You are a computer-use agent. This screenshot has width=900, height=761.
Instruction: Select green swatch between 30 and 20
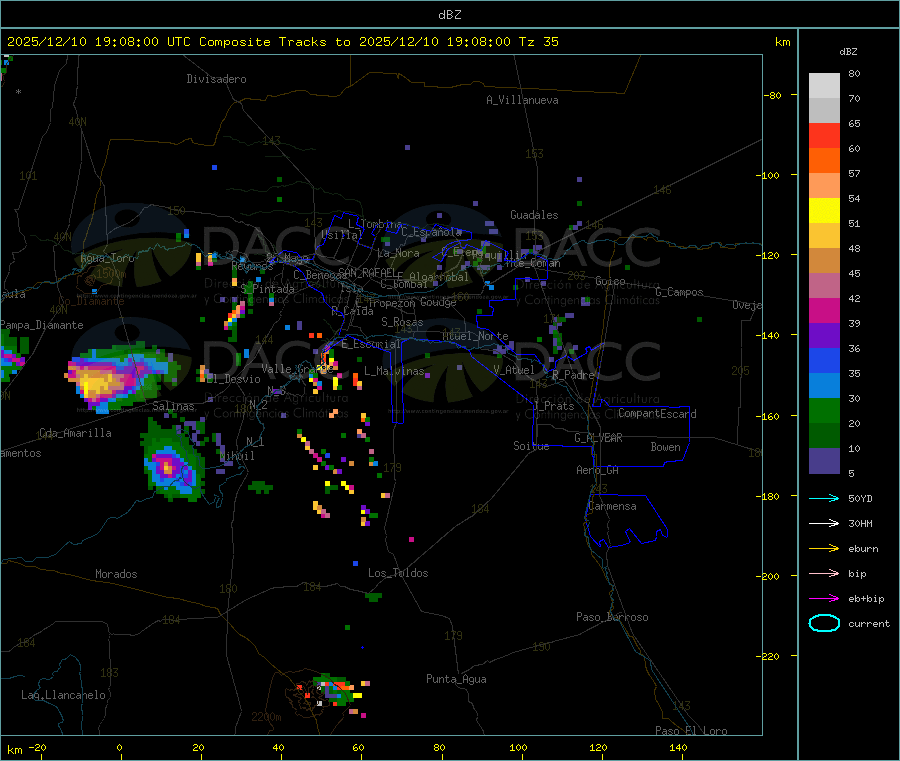824,410
